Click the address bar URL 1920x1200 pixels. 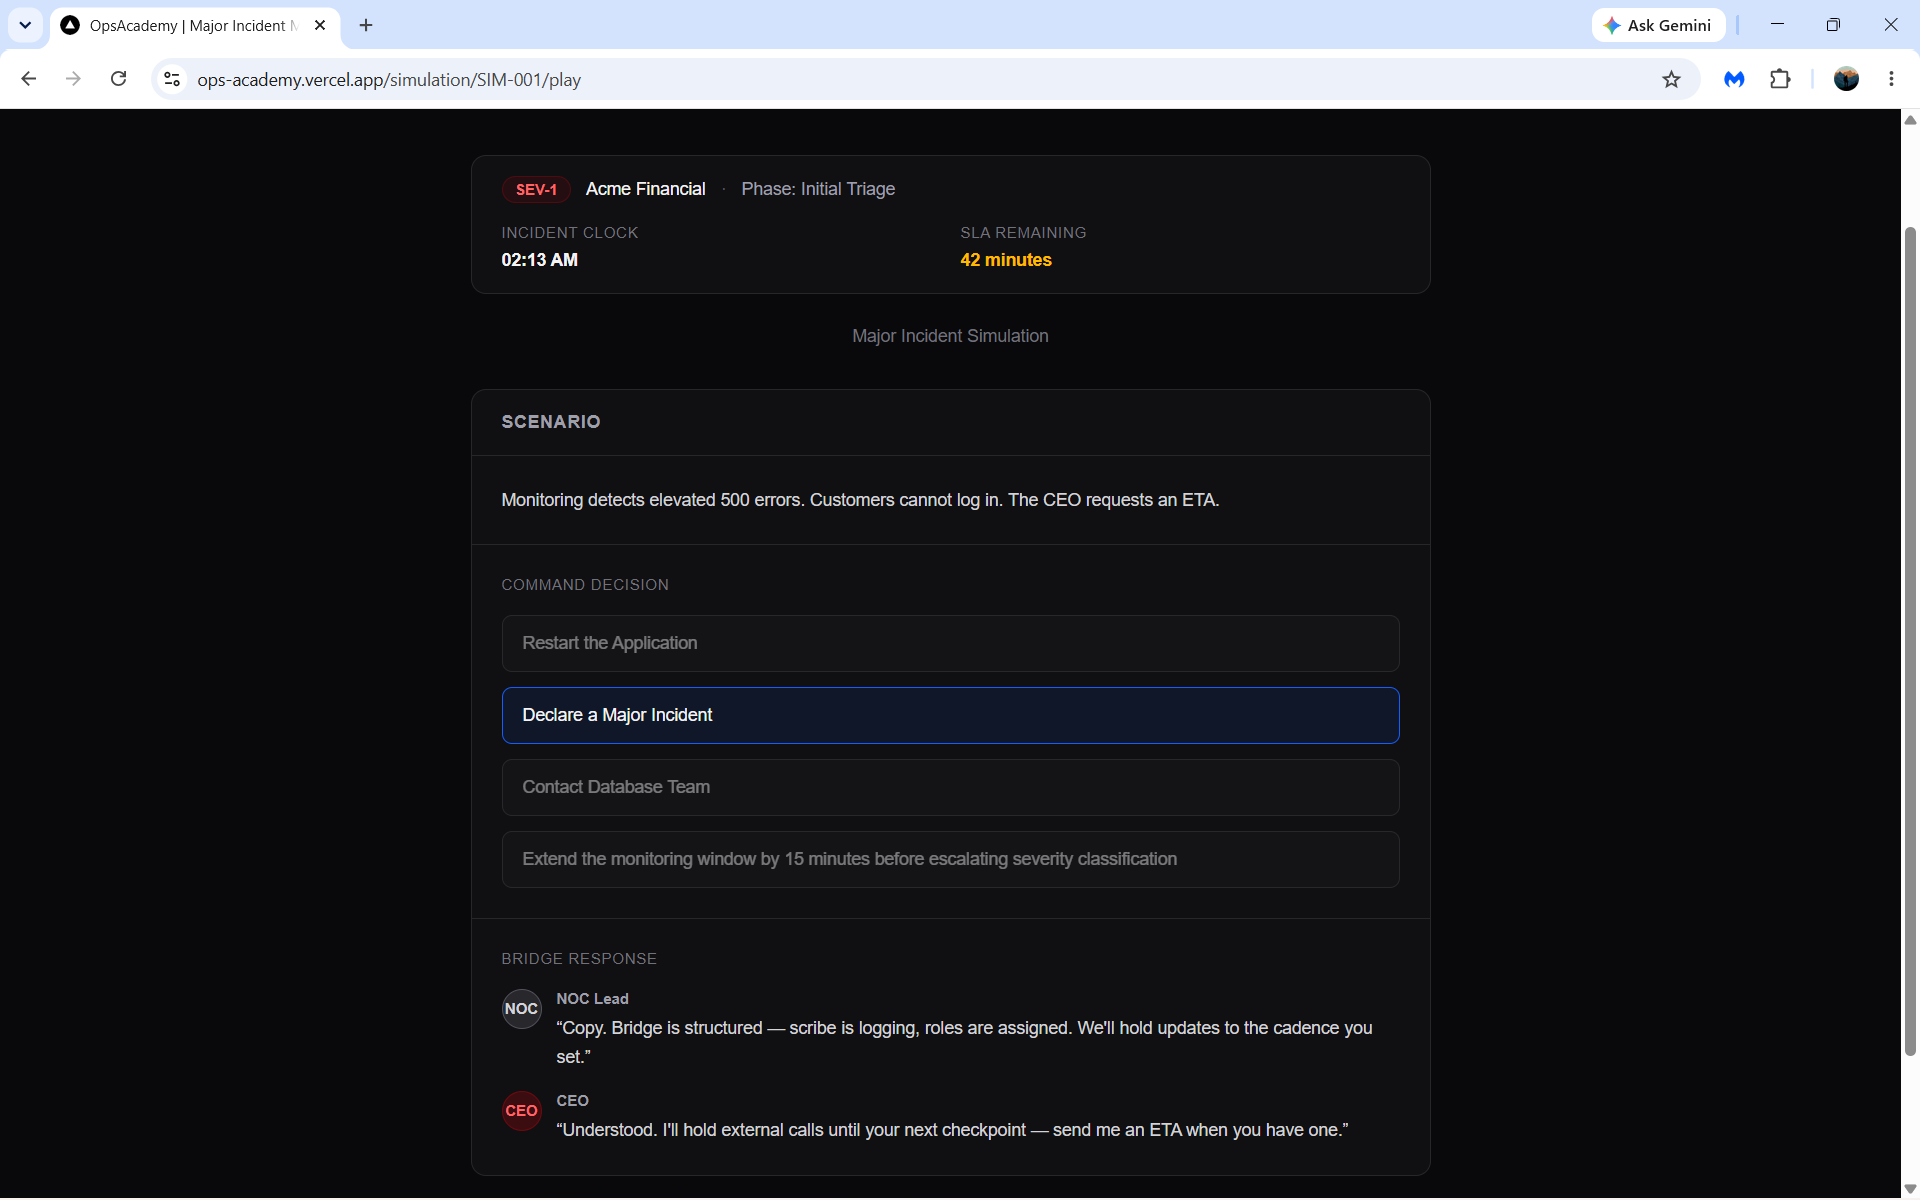[x=389, y=79]
